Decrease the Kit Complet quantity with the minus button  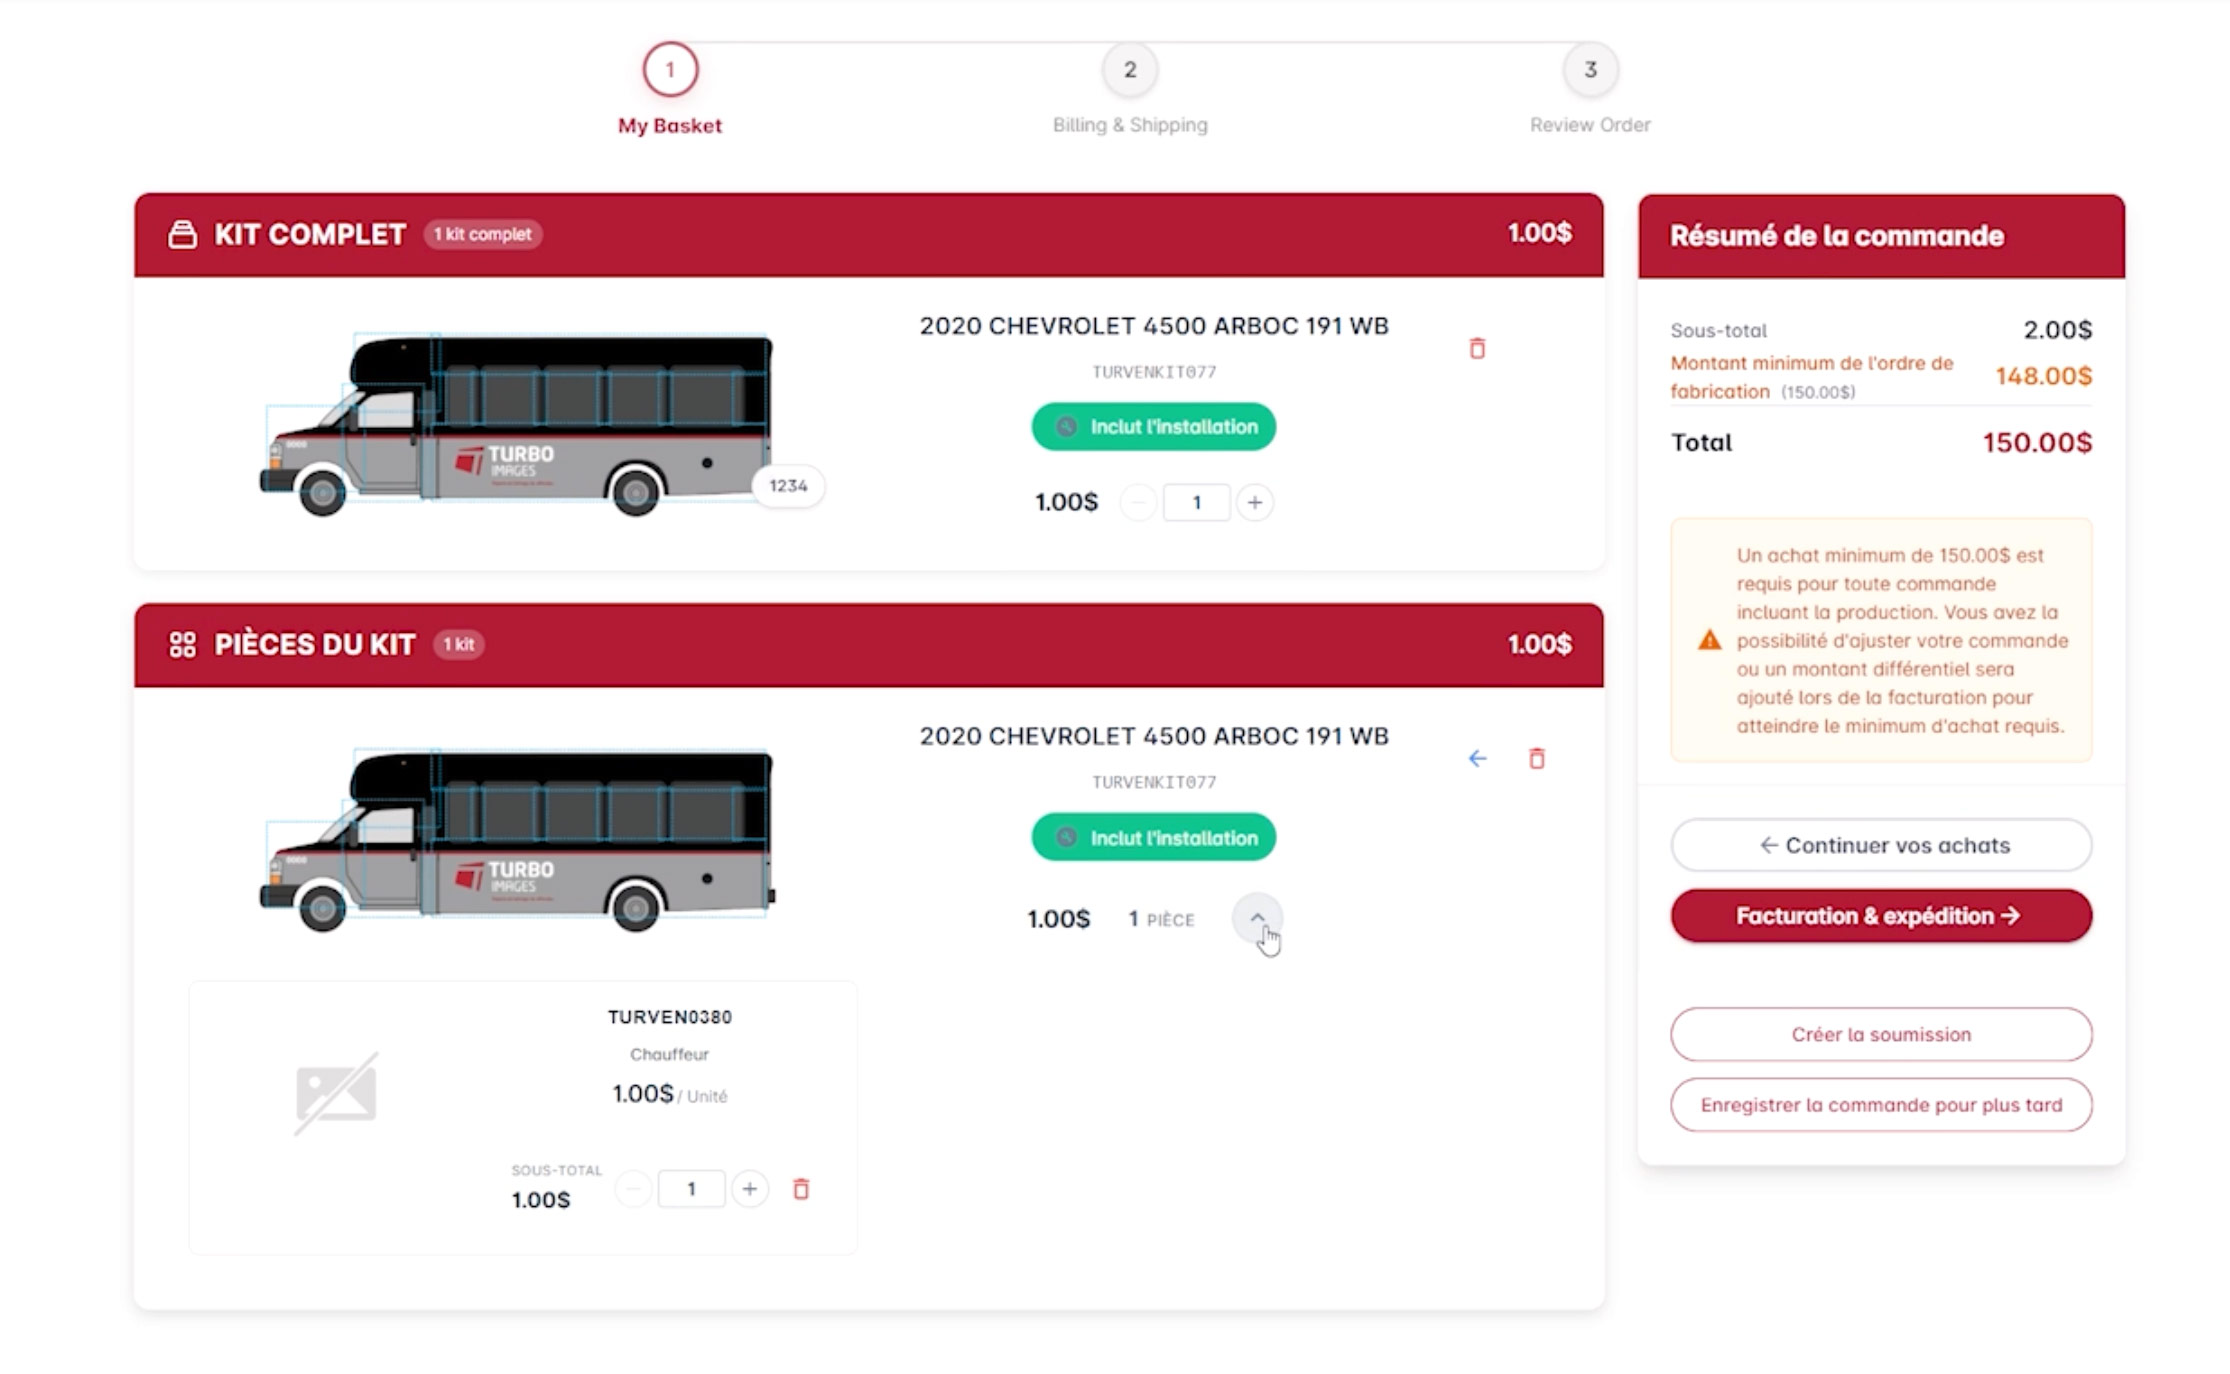[1138, 502]
